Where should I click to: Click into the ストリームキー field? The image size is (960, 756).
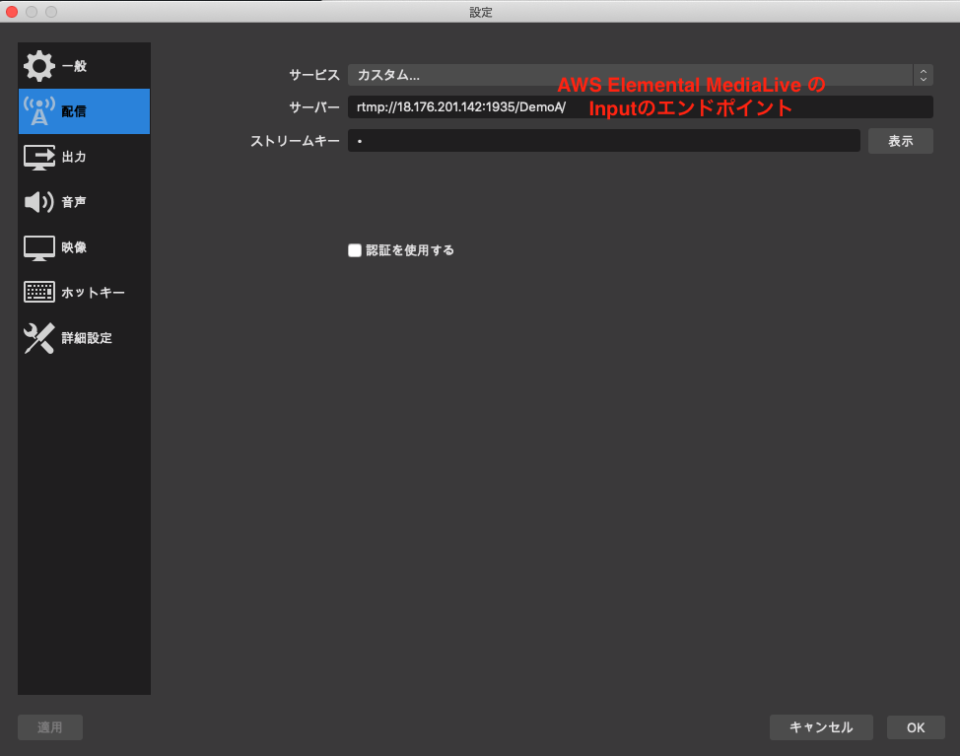604,141
